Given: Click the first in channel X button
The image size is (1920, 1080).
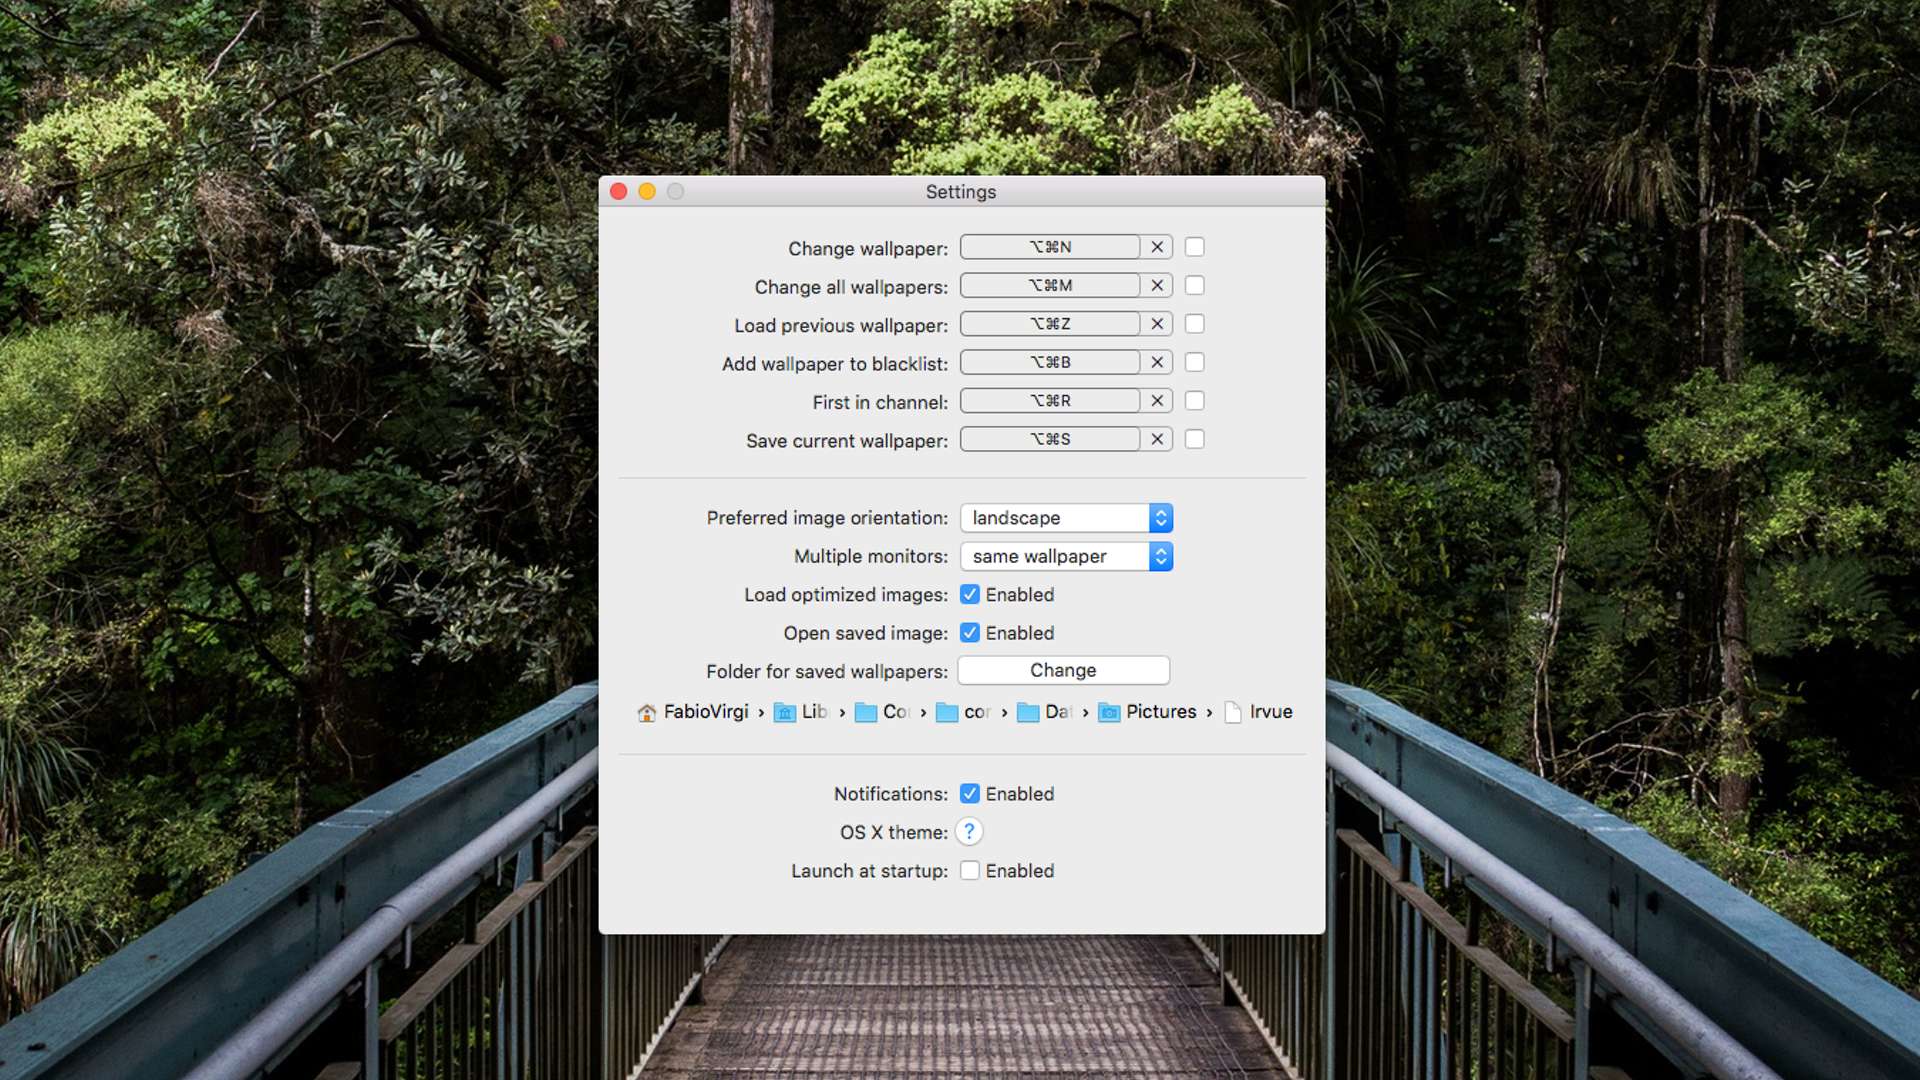Looking at the screenshot, I should (x=1155, y=401).
